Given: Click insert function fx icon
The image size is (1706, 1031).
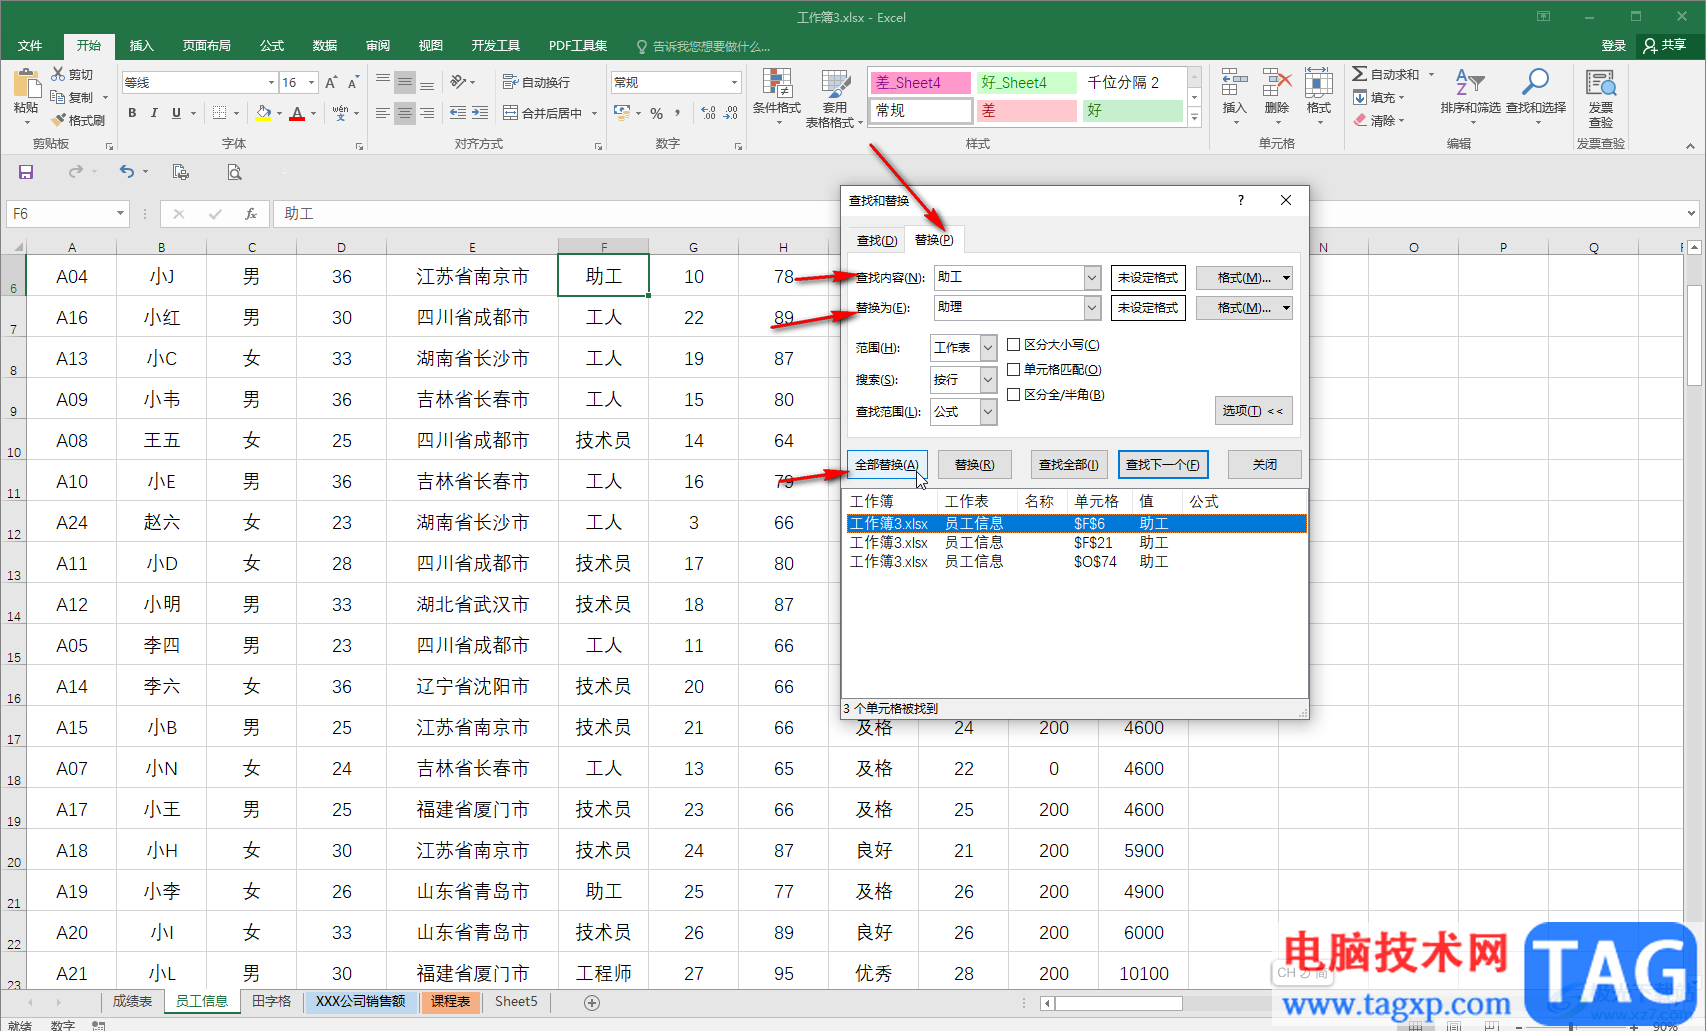Looking at the screenshot, I should (x=251, y=213).
